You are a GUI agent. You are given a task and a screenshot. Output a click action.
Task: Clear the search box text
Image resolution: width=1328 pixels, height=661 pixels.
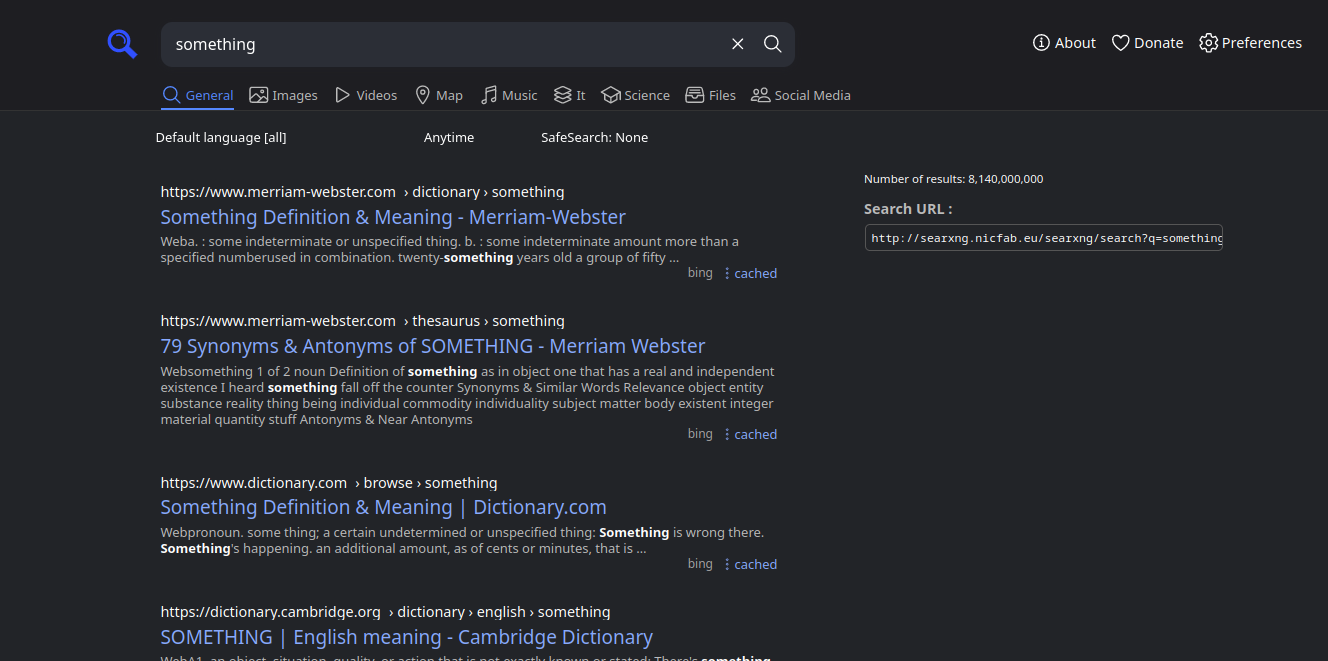click(x=738, y=44)
